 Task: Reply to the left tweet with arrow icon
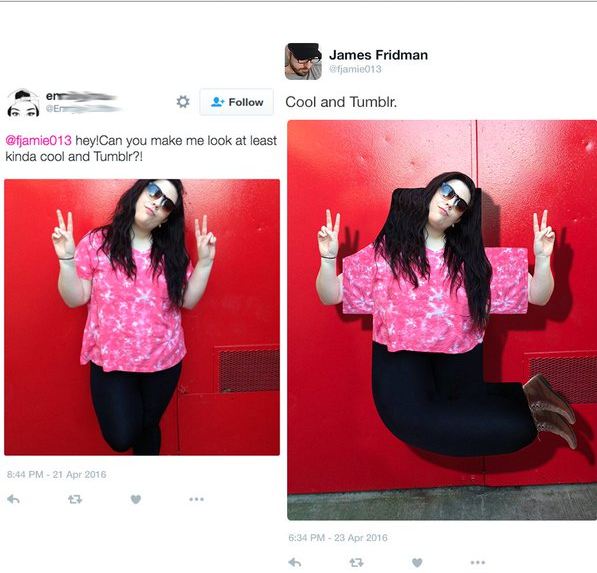[x=13, y=499]
